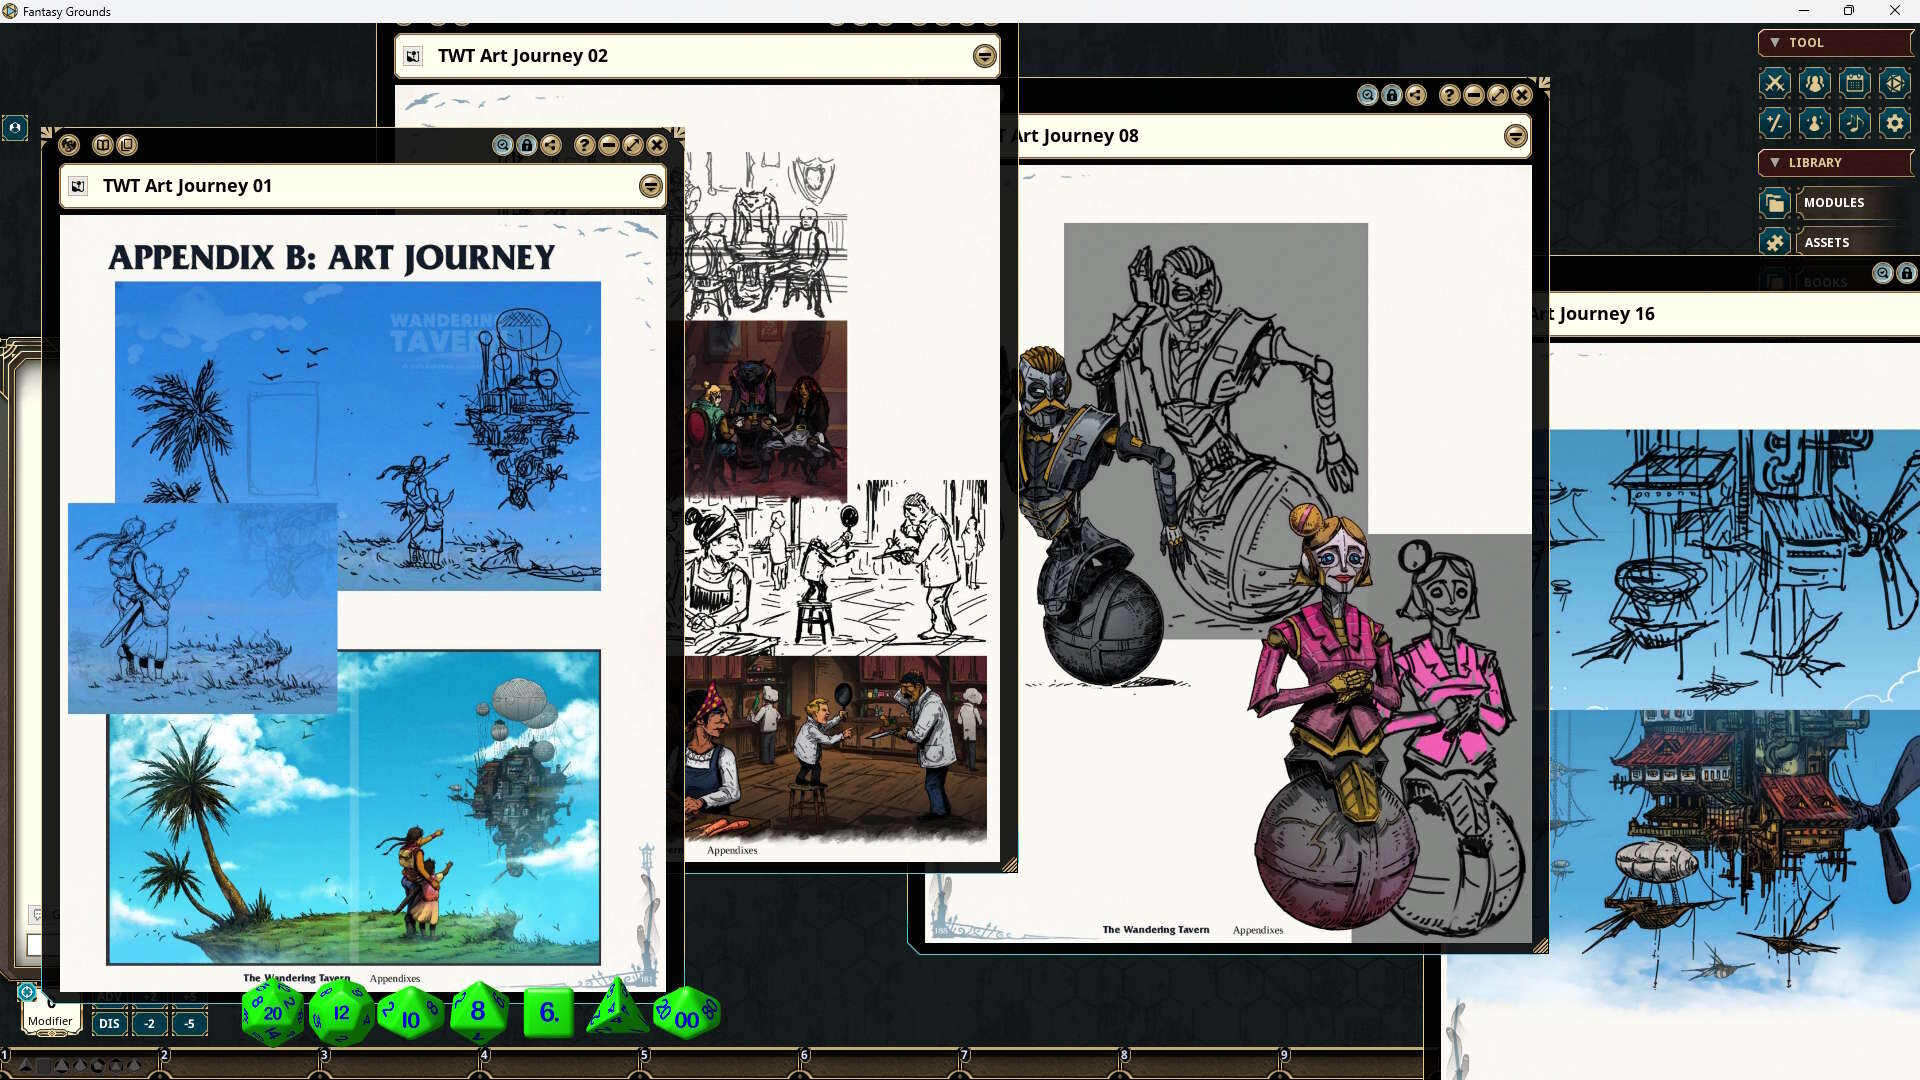Click the open-book icon in Art Journey 01

click(x=103, y=145)
